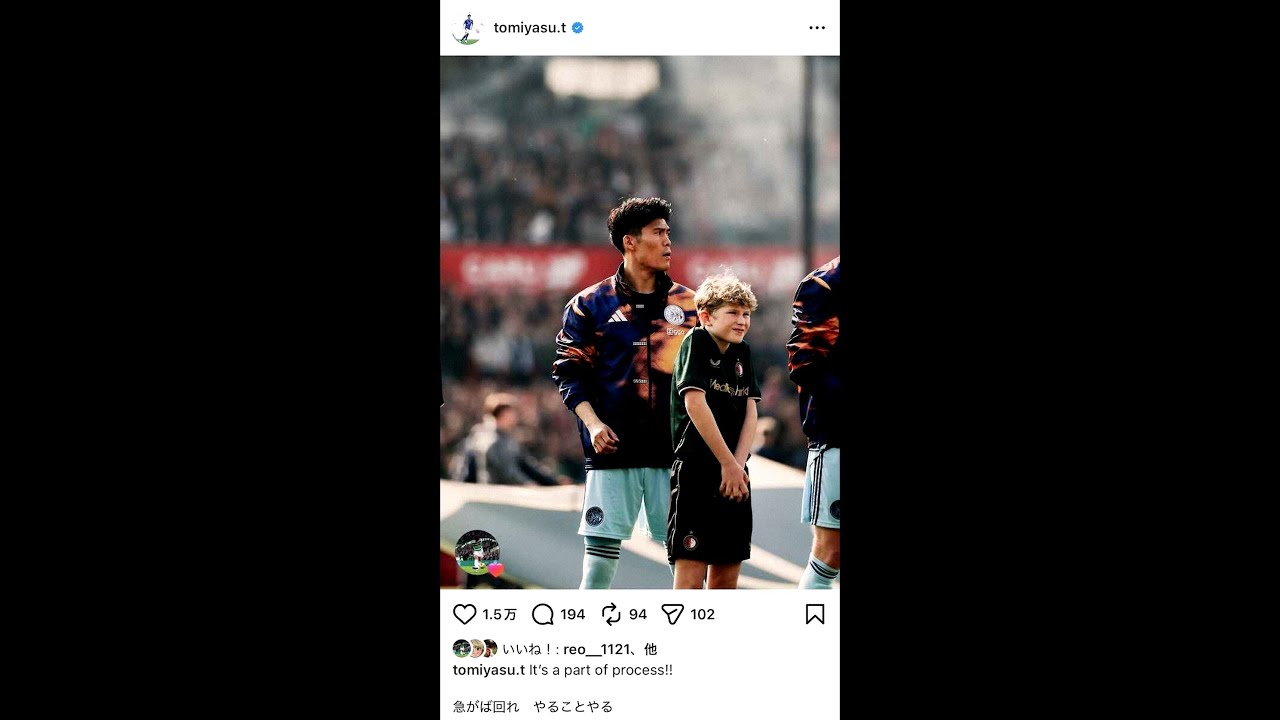Tap the tagged avatar with heart sticker
Screen dimensions: 1280x720
click(478, 552)
